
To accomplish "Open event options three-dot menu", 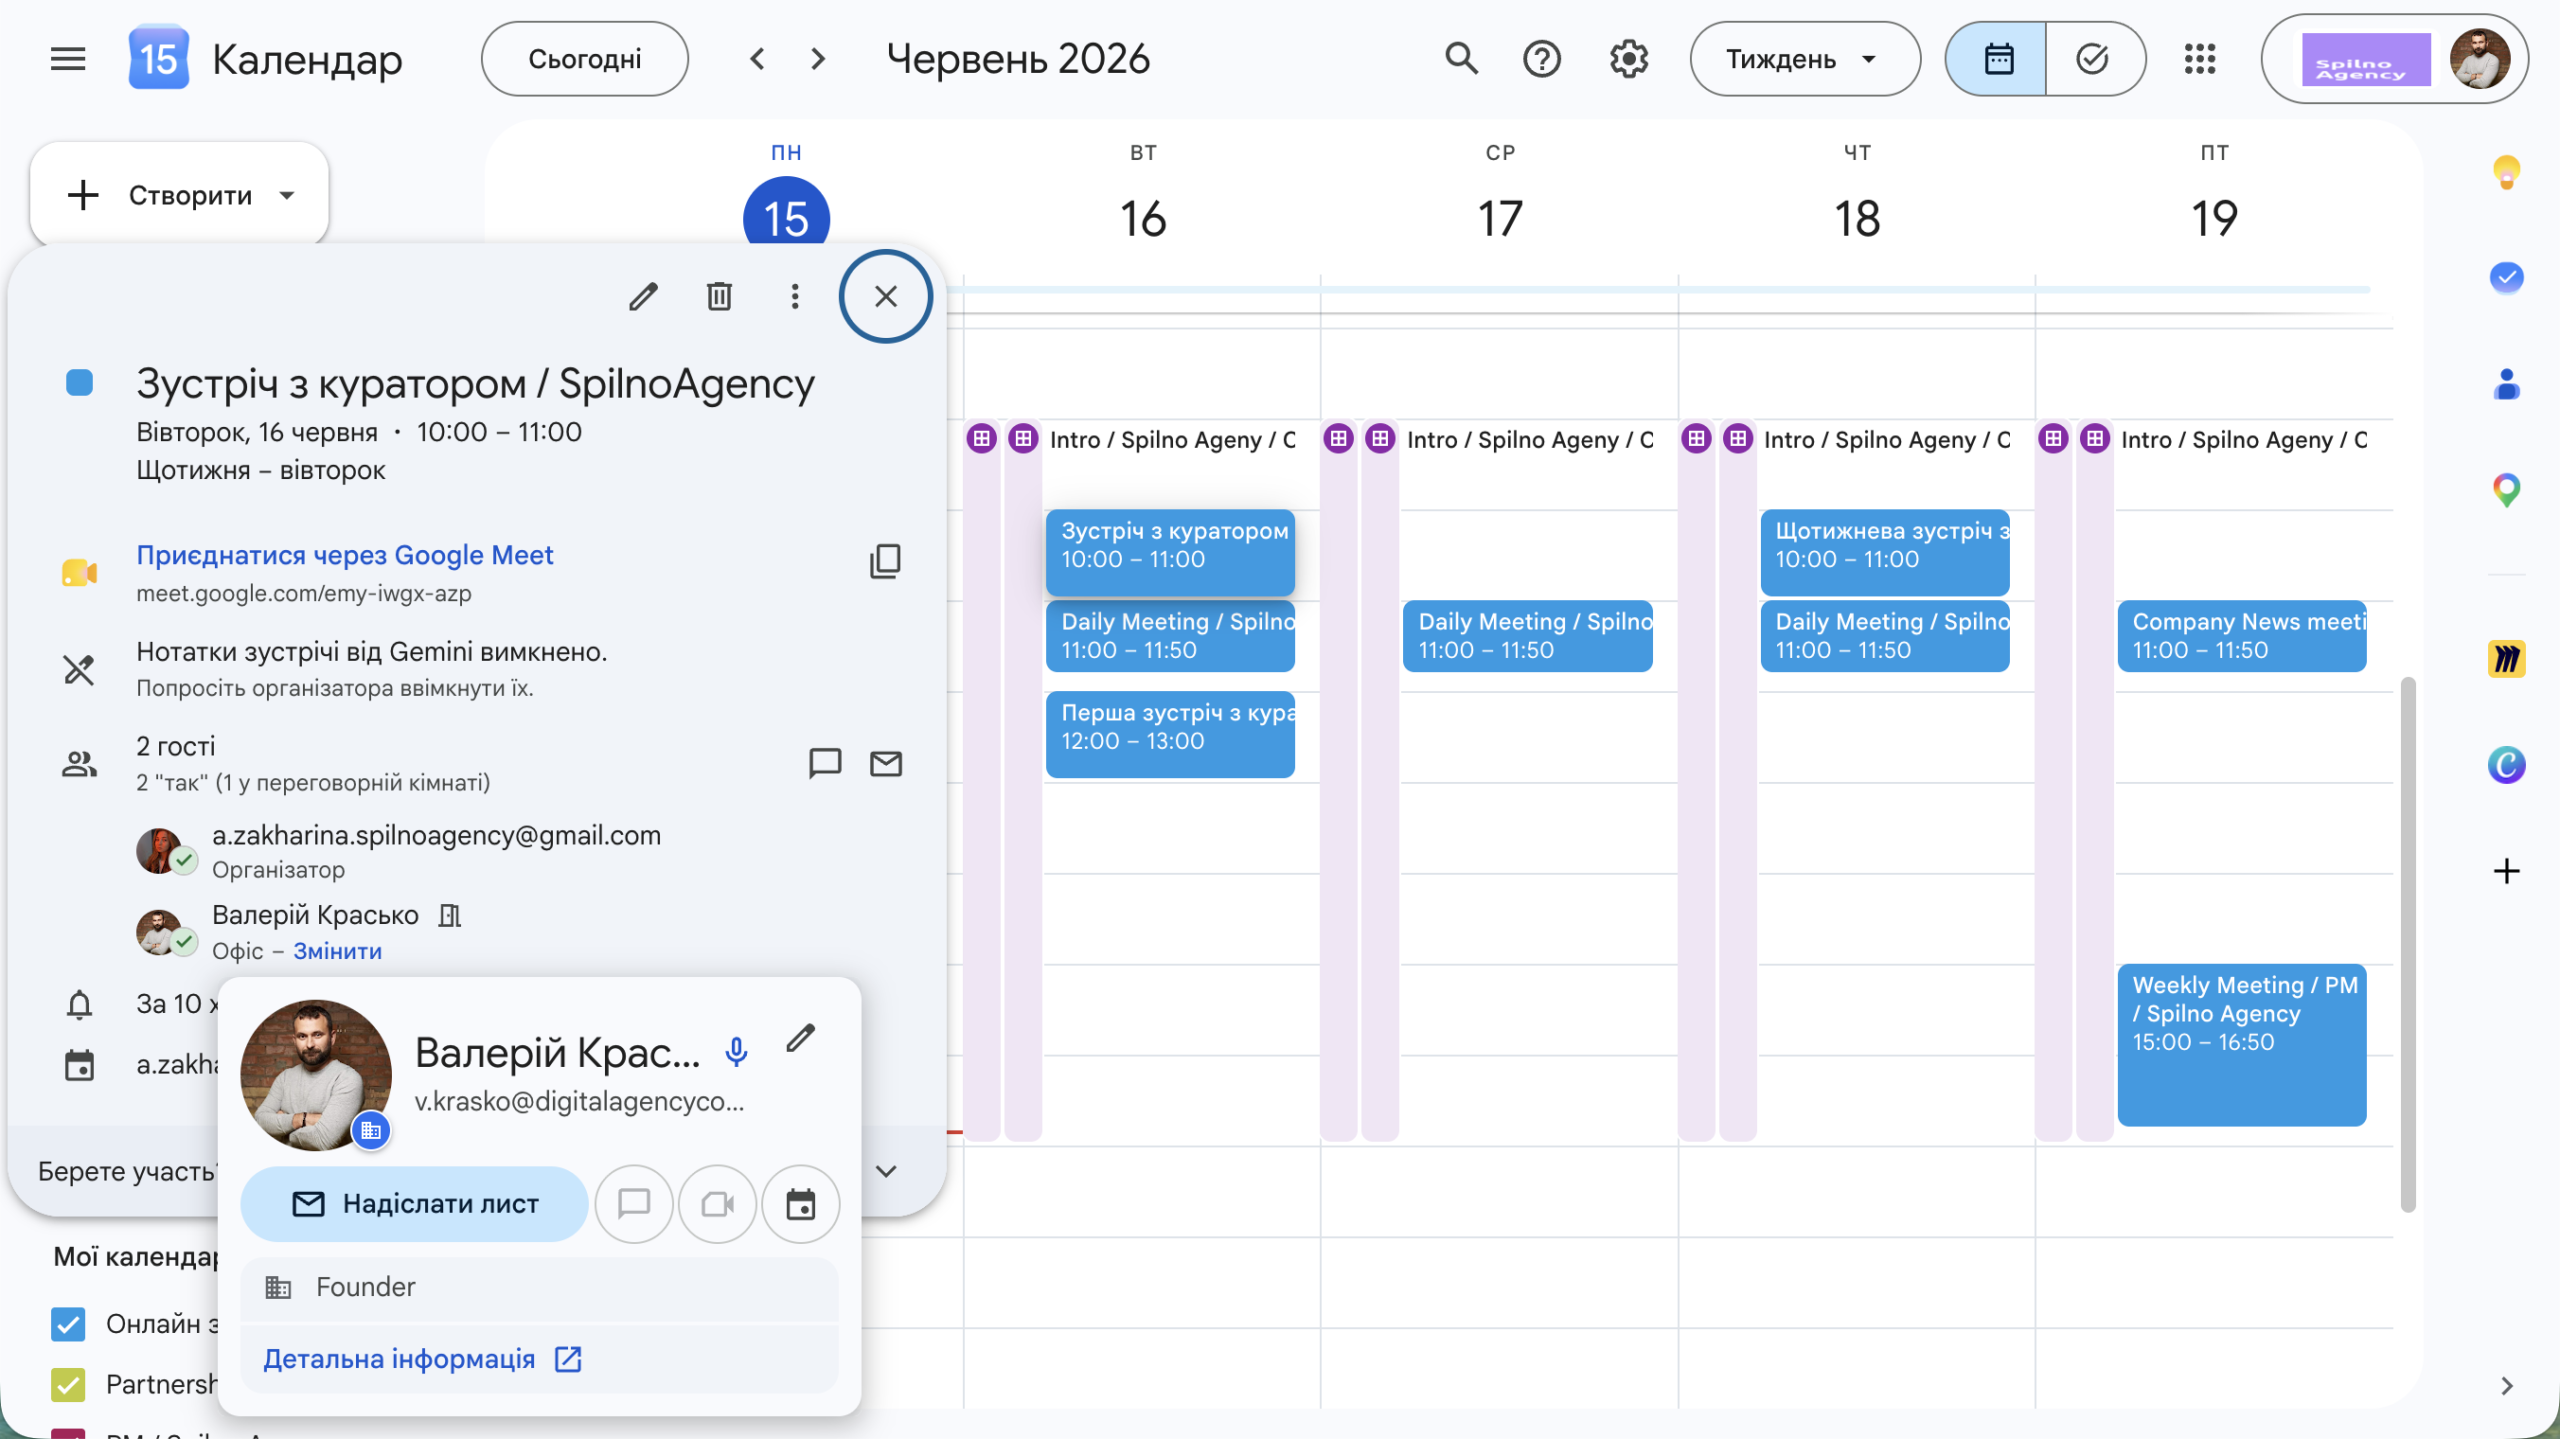I will [x=795, y=296].
